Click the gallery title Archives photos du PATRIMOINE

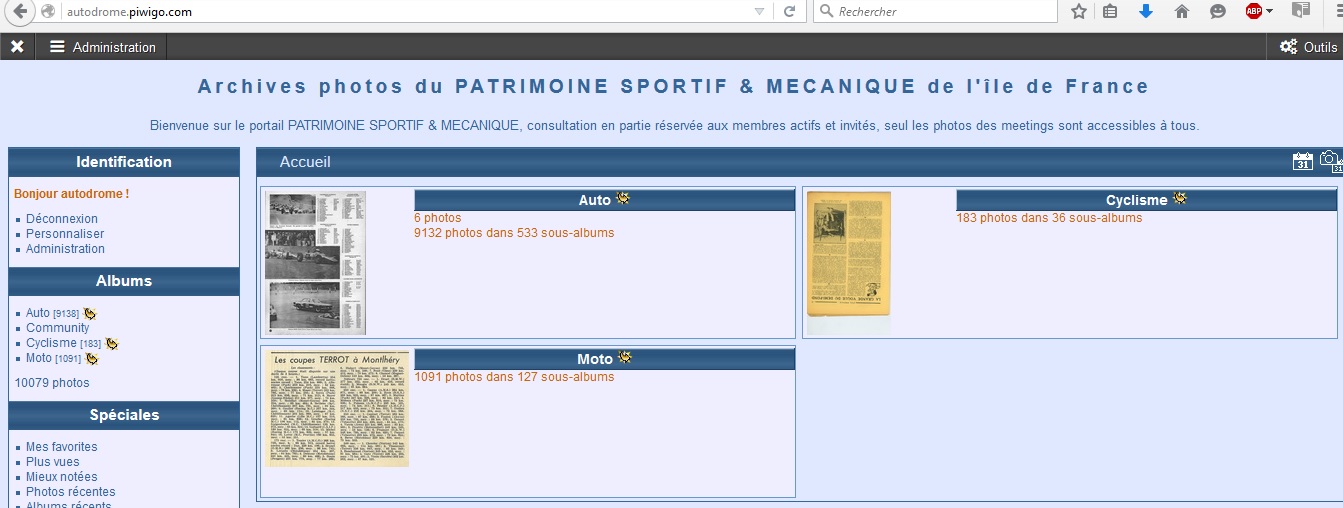[x=673, y=86]
